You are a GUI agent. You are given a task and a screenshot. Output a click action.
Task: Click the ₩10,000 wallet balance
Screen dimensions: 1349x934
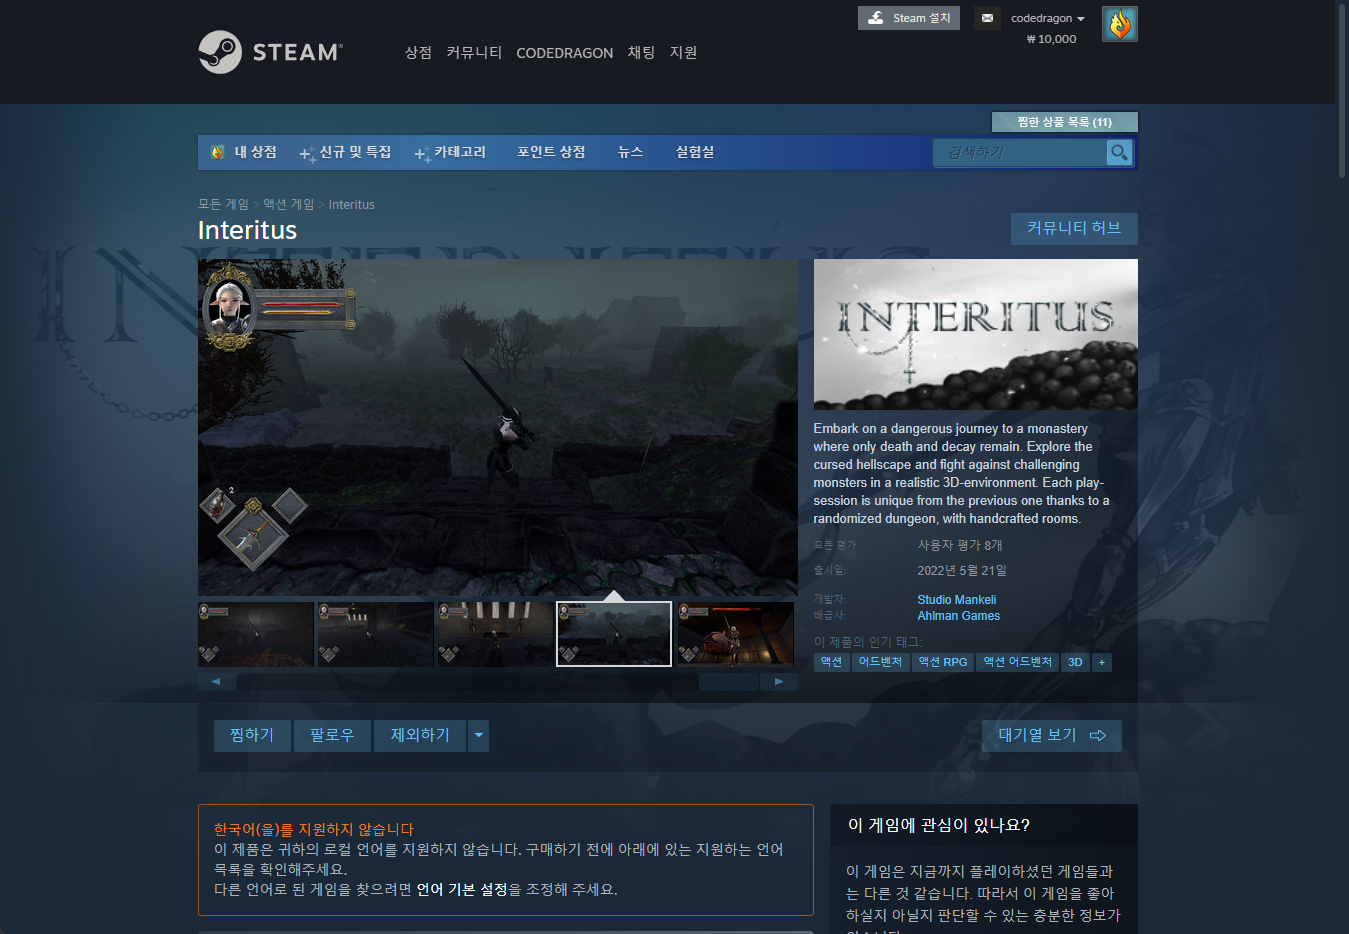(1051, 39)
